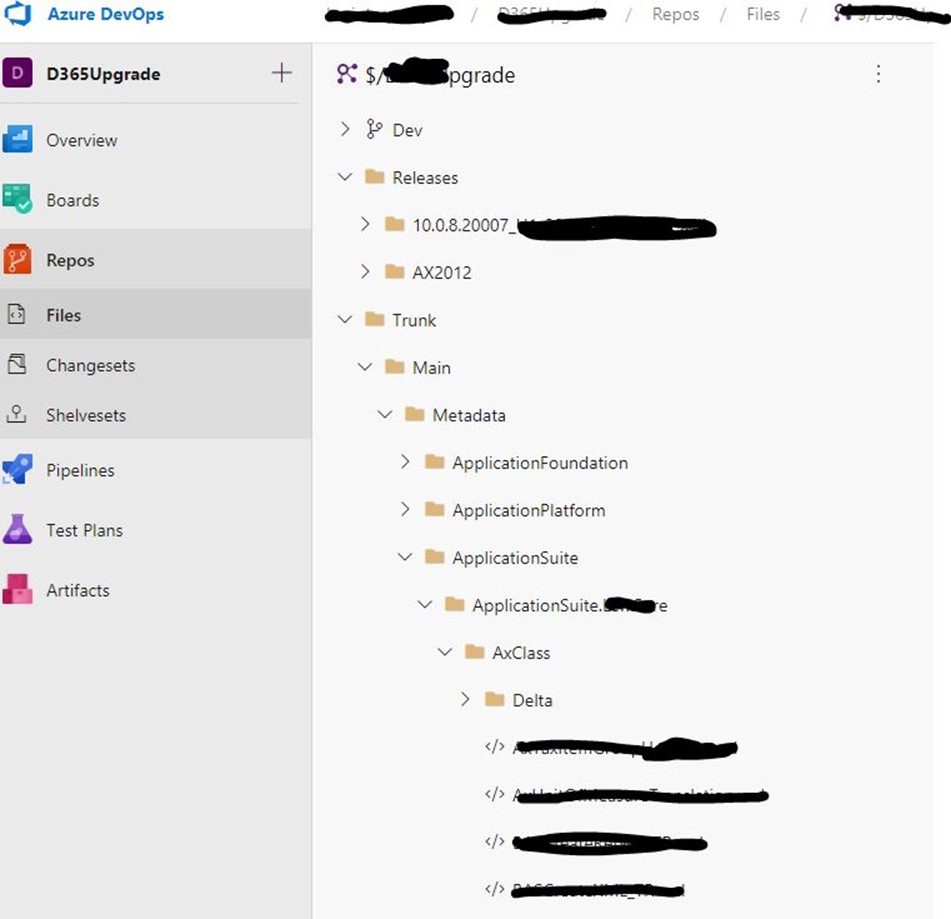
Task: Click Files in the breadcrumb
Action: [763, 14]
